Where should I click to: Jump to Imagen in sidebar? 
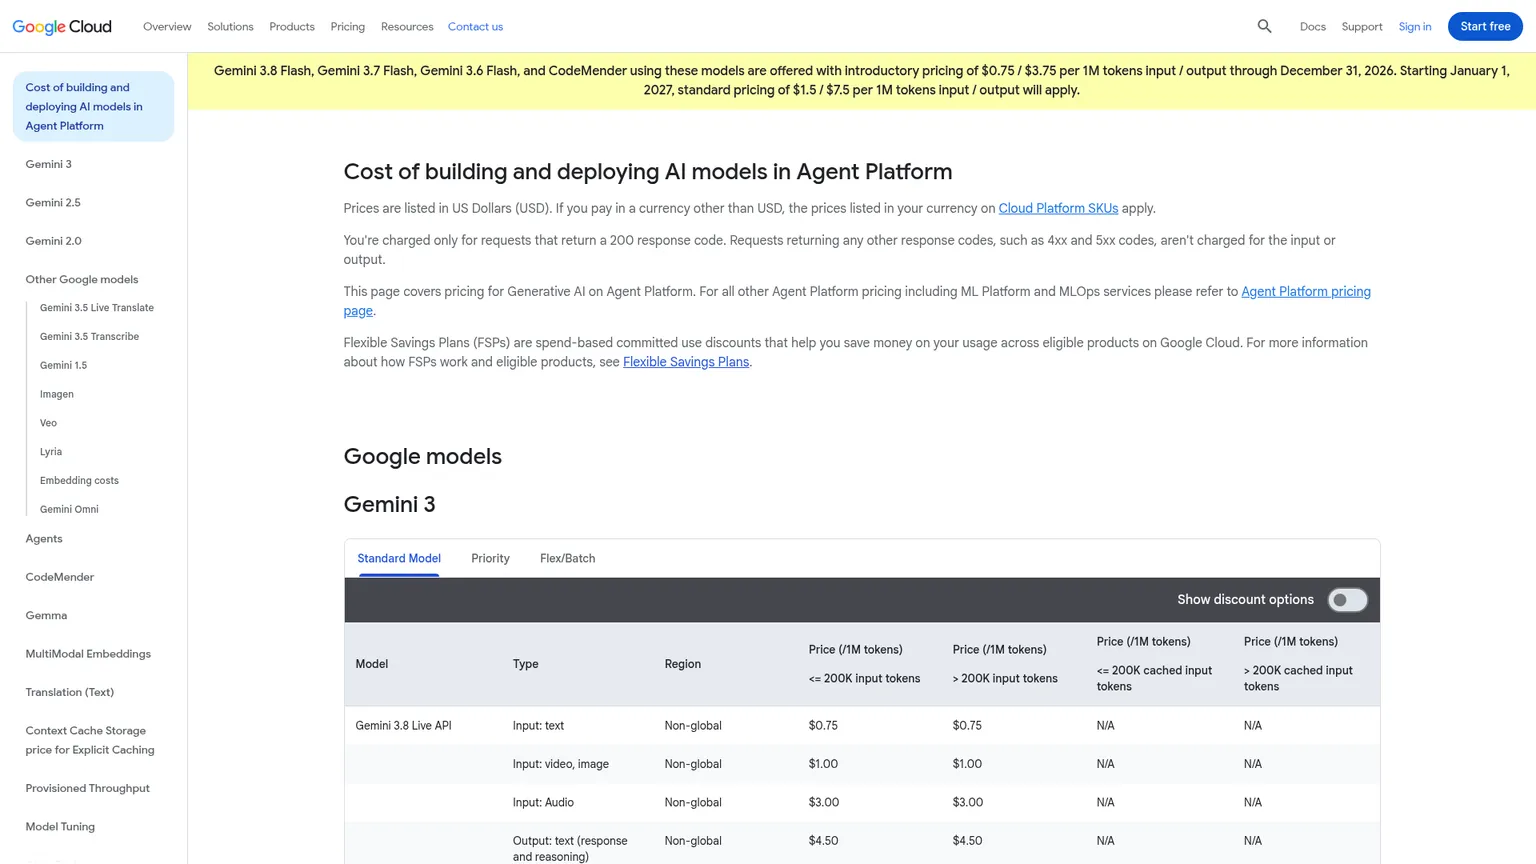click(x=57, y=395)
